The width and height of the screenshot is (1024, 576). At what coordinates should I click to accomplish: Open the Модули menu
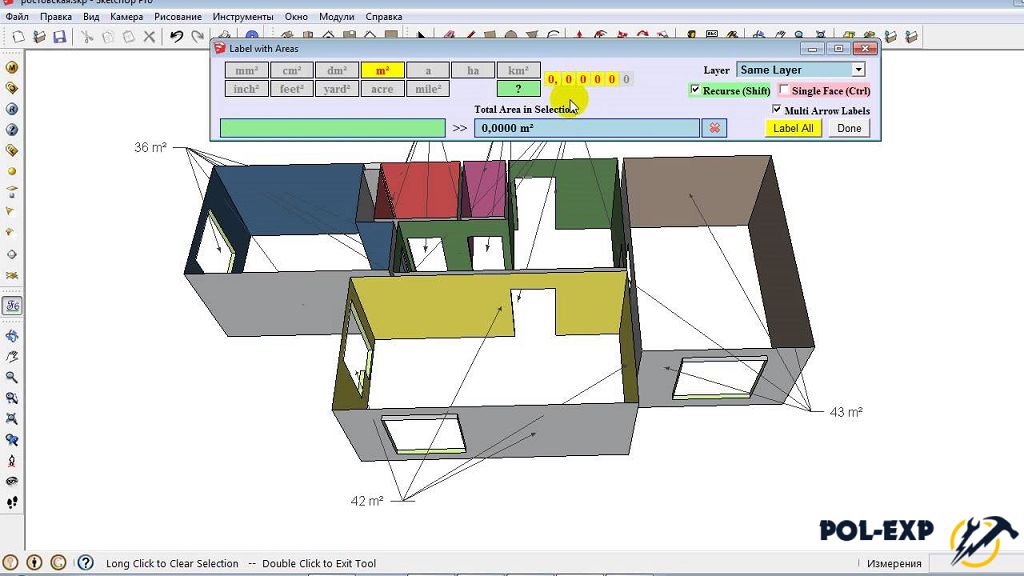pos(336,17)
